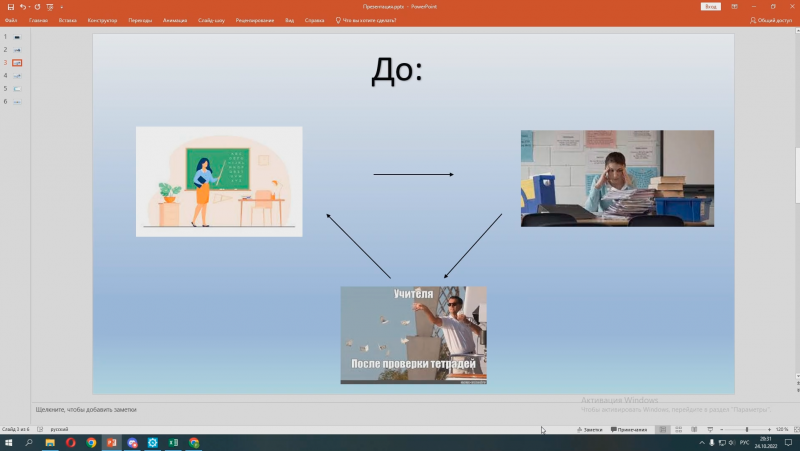The image size is (800, 451).
Task: Select slide 1 thumbnail
Action: tap(17, 37)
